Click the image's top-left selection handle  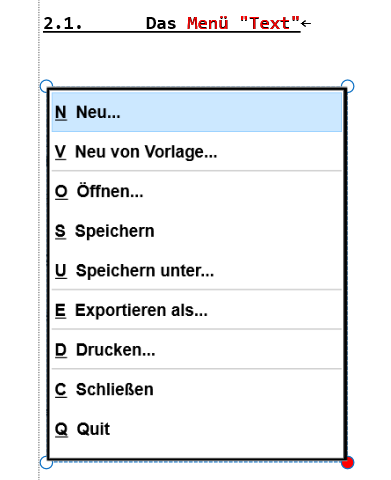click(x=46, y=86)
